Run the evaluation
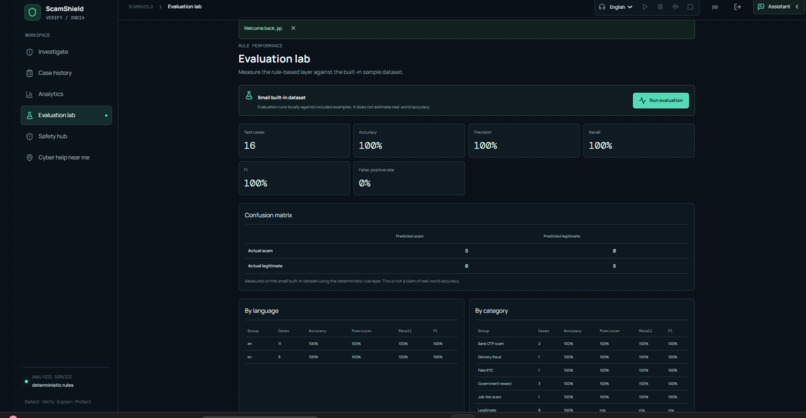Screen dimensions: 806x418 pos(661,100)
